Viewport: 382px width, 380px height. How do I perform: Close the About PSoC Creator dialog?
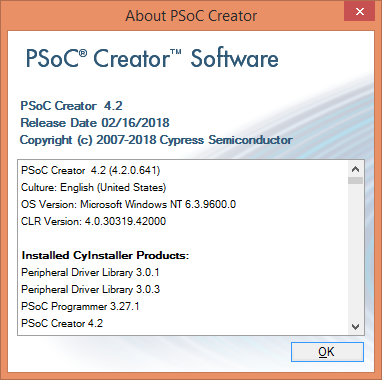click(x=360, y=12)
